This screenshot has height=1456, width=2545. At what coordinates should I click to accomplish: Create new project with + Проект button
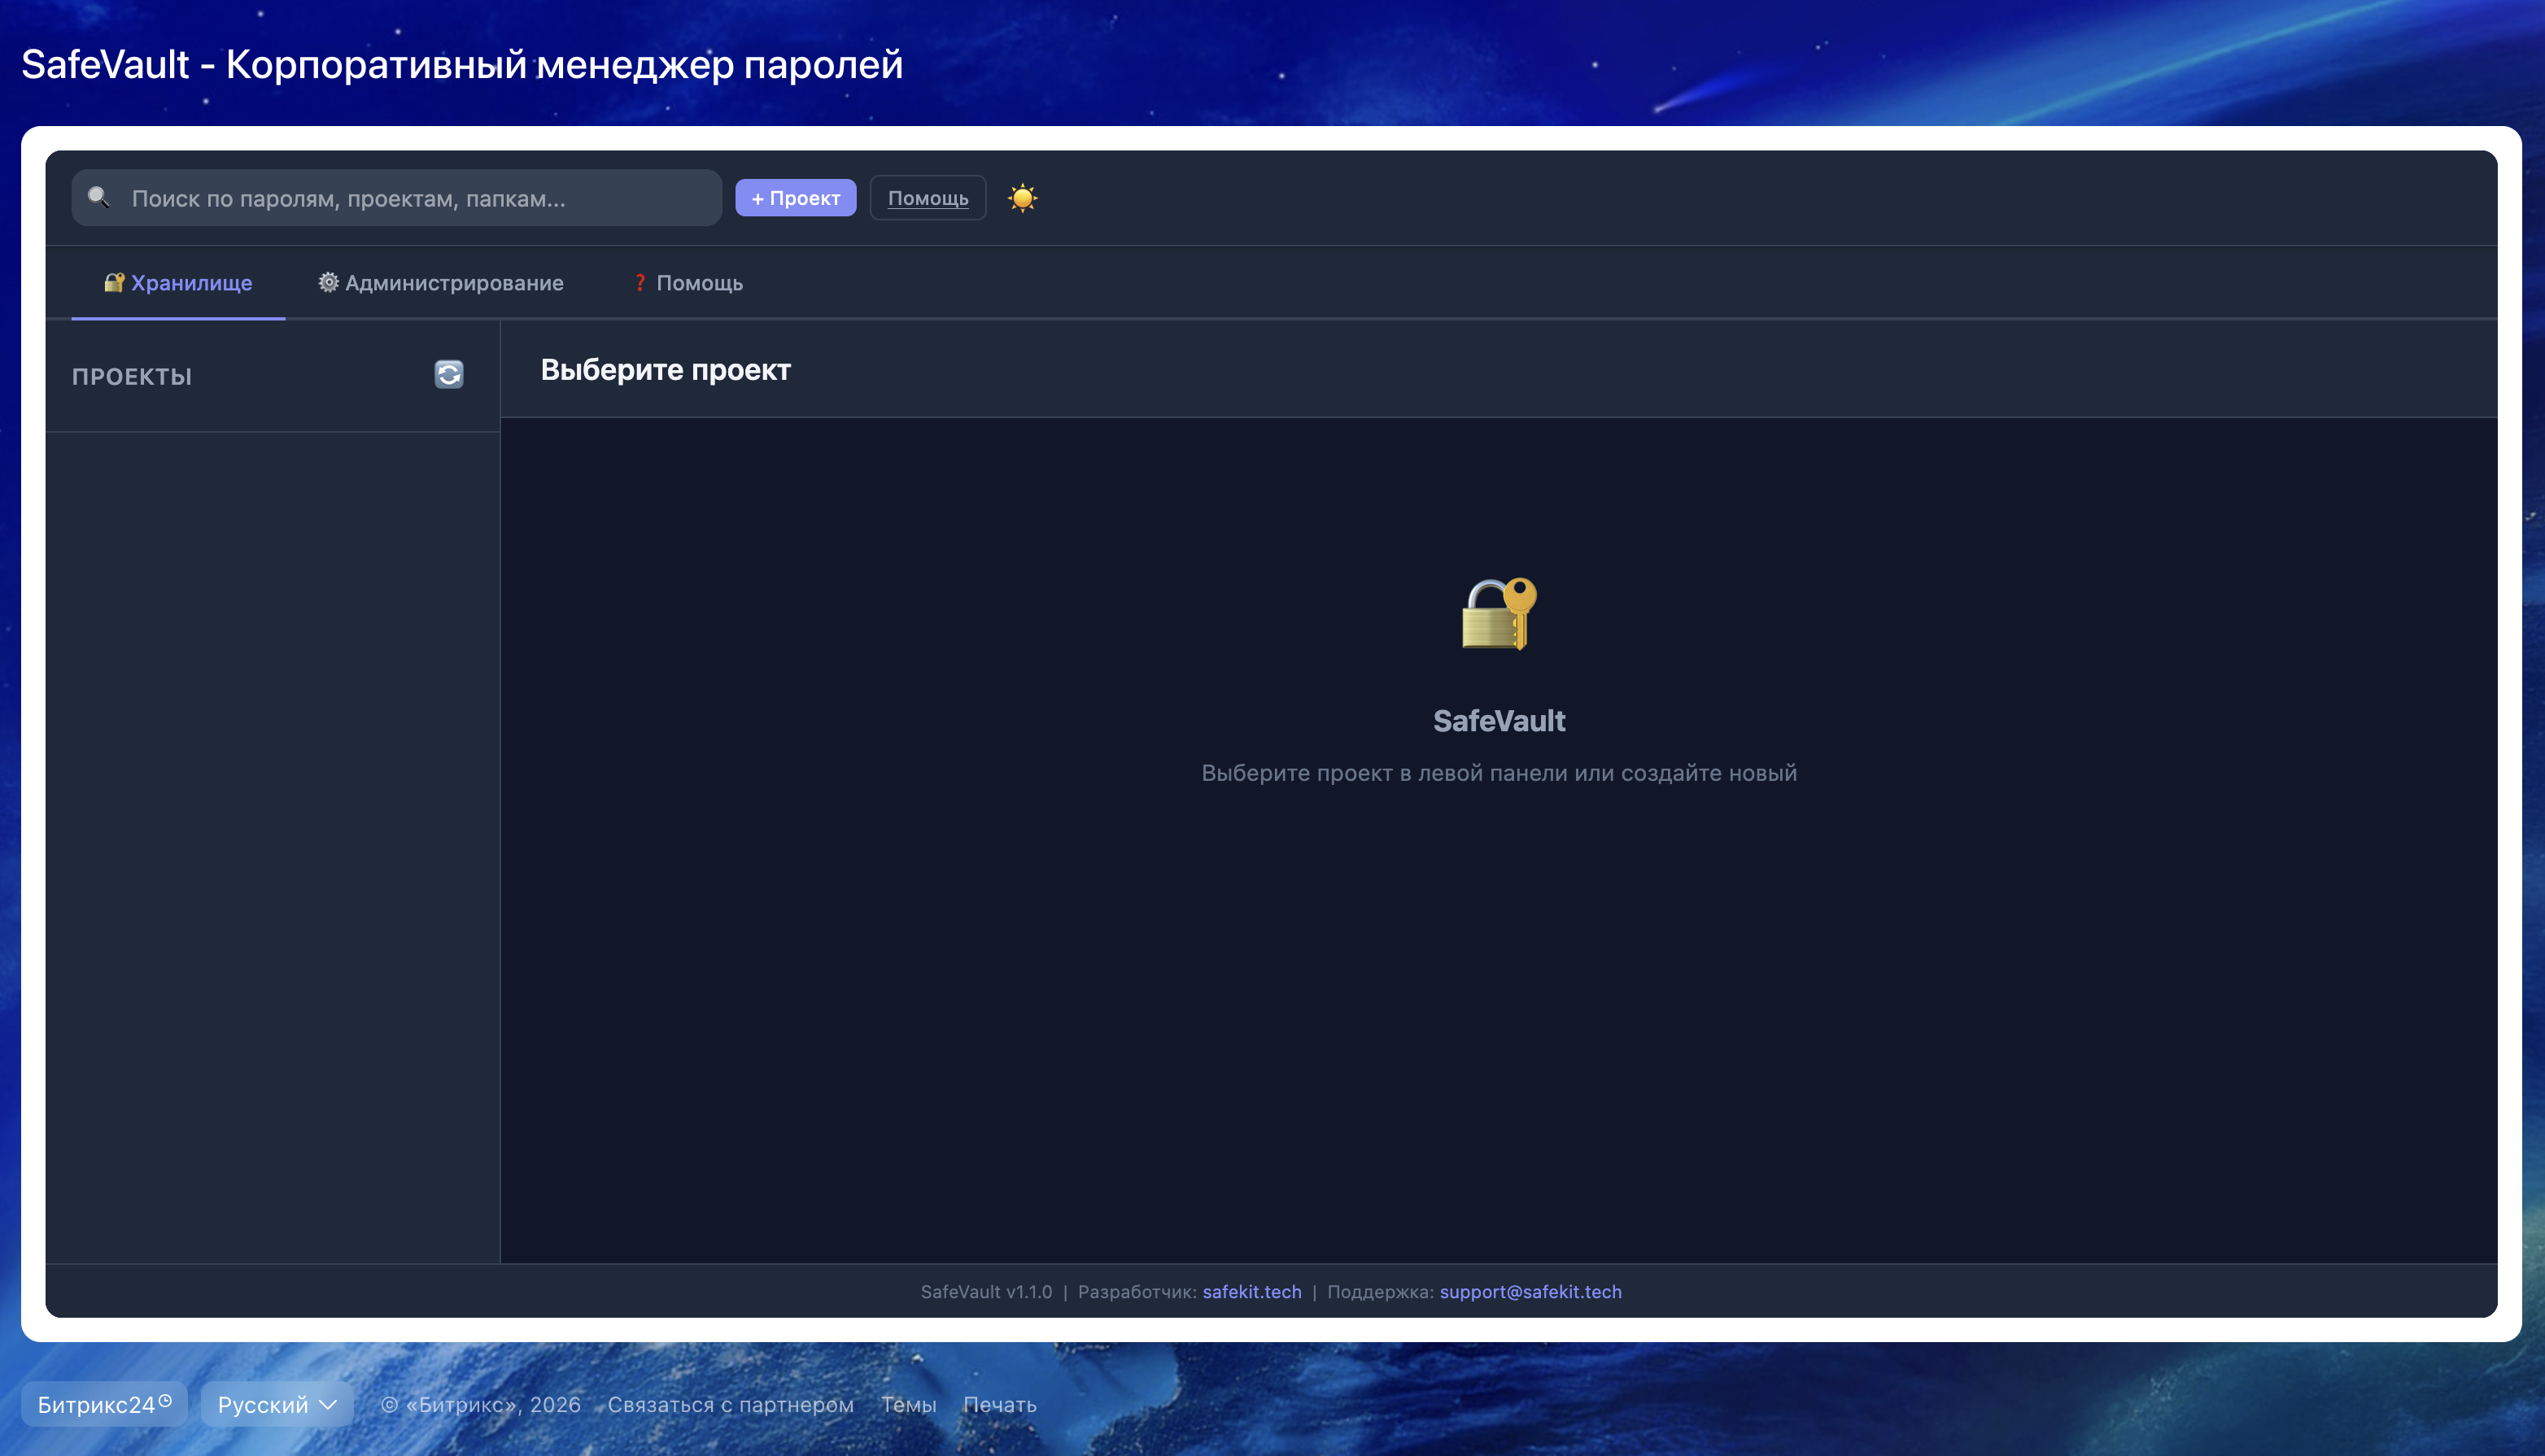click(x=795, y=198)
